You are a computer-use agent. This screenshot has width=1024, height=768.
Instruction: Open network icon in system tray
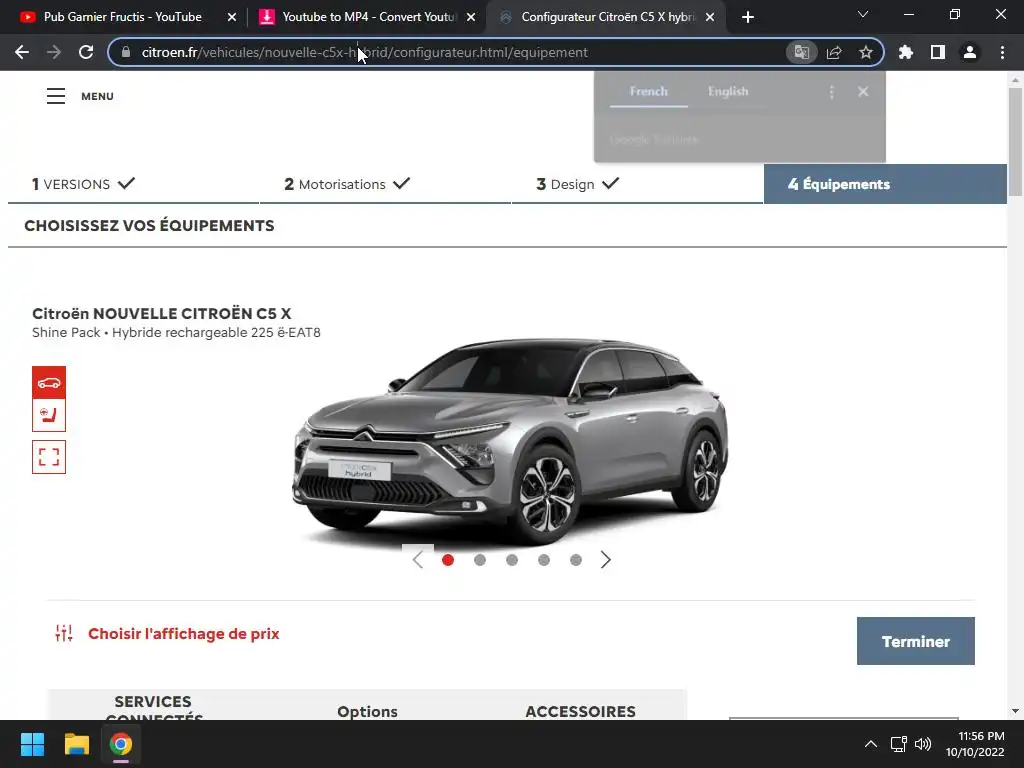pyautogui.click(x=899, y=744)
